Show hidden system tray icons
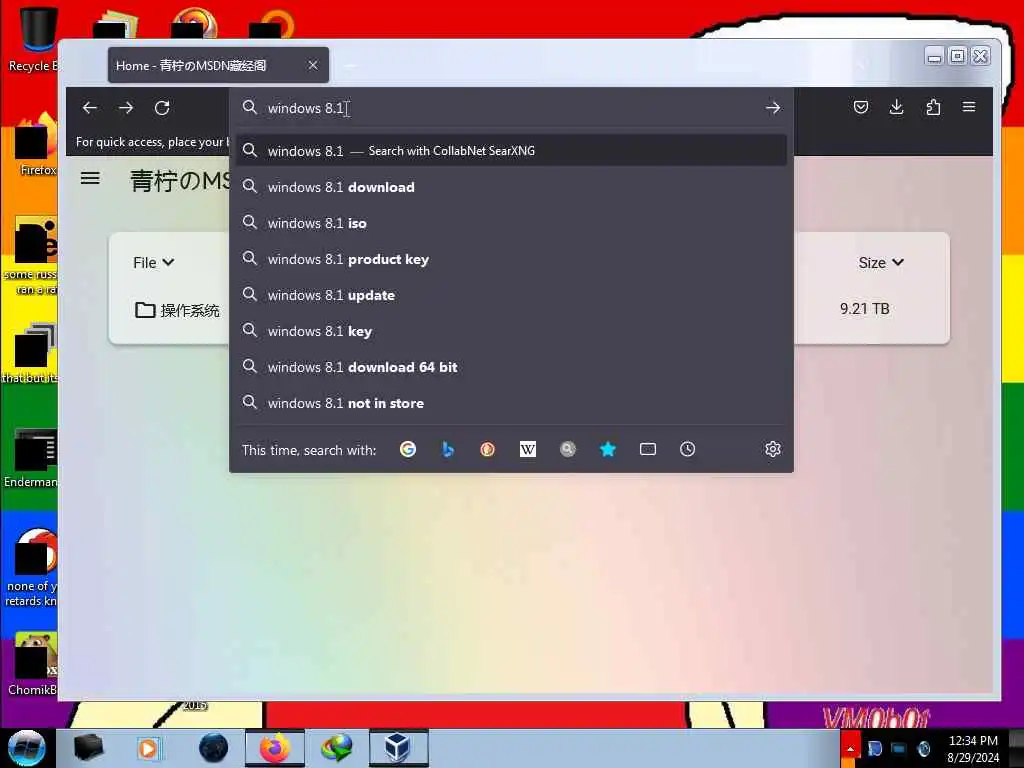Viewport: 1024px width, 768px height. [850, 748]
